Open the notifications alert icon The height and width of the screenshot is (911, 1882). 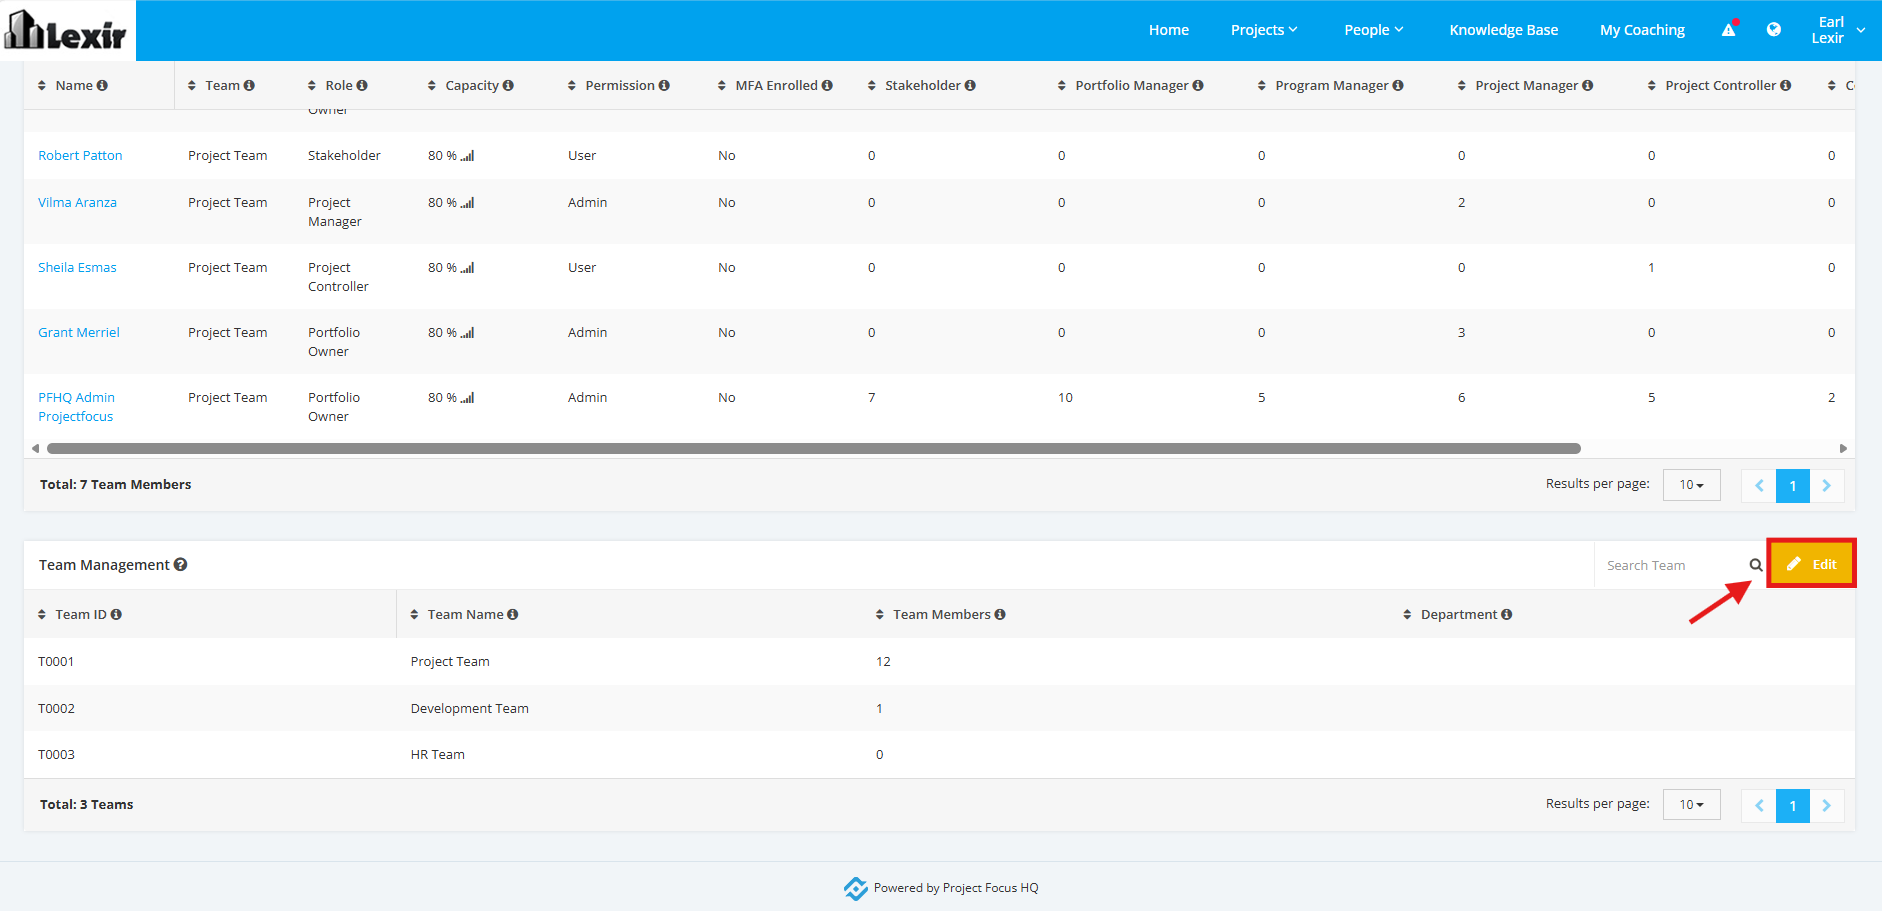pos(1728,30)
